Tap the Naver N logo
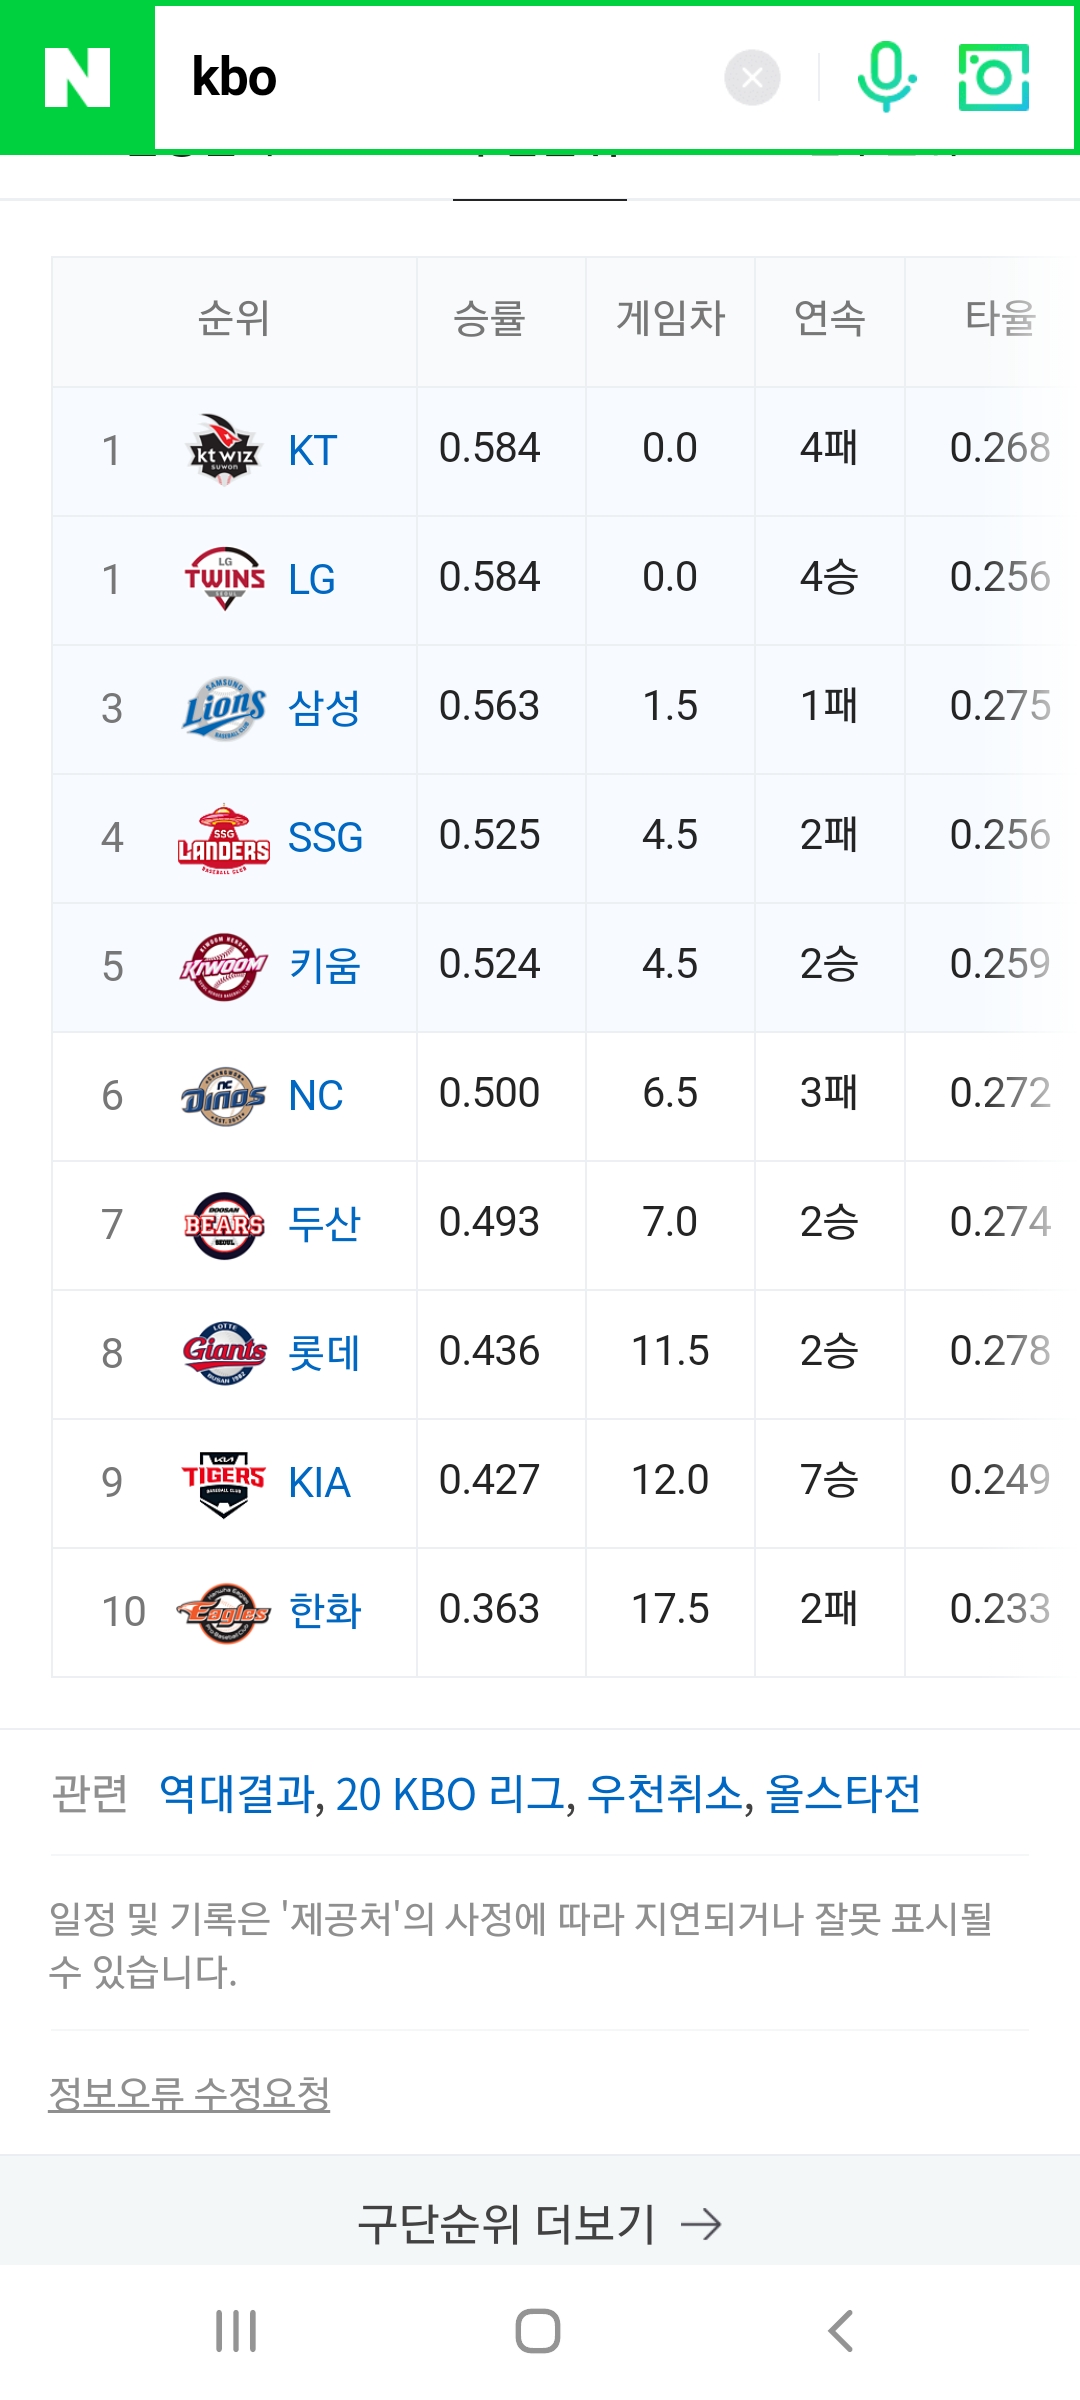 coord(77,78)
